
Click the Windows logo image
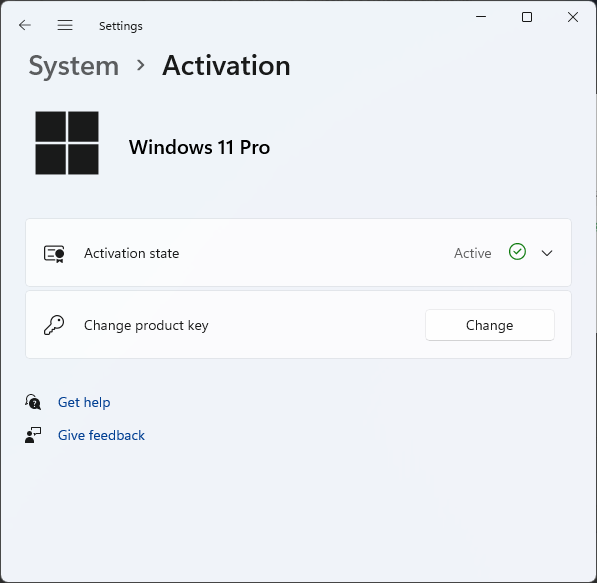[67, 143]
